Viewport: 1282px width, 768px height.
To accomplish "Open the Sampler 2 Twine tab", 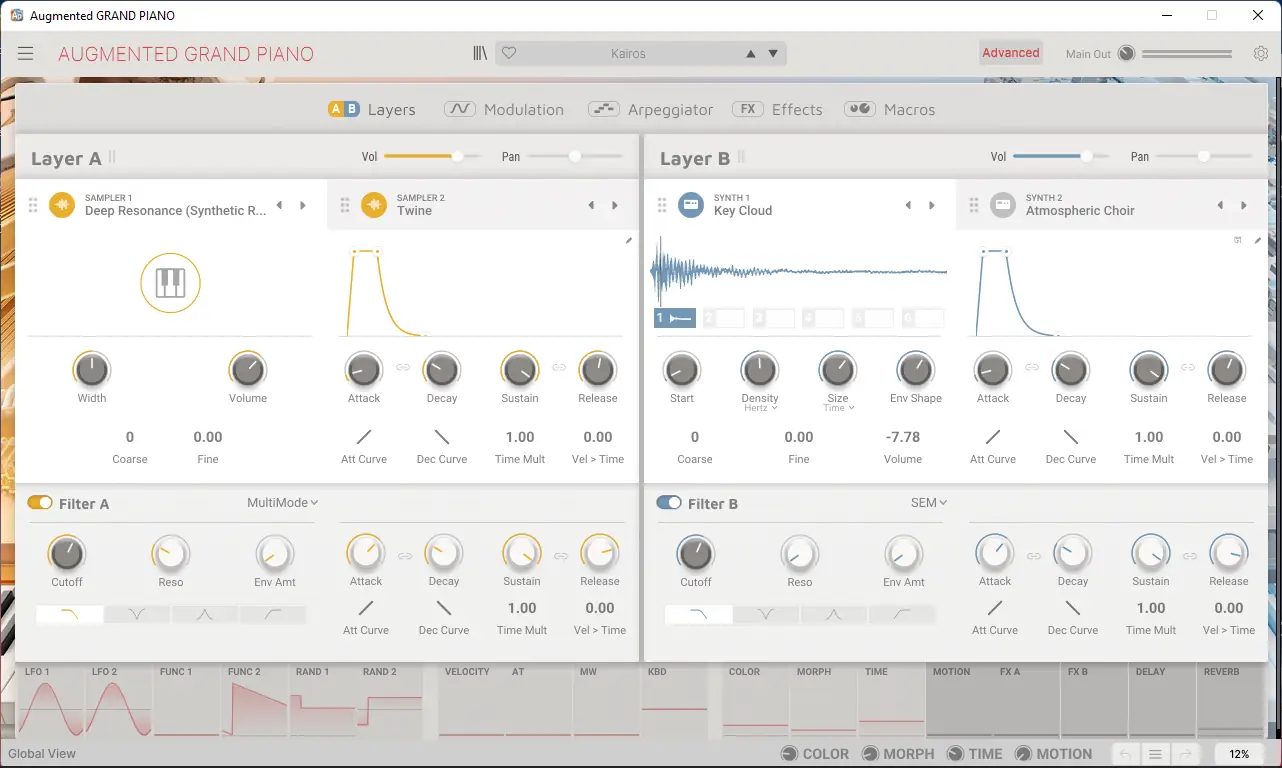I will 482,205.
